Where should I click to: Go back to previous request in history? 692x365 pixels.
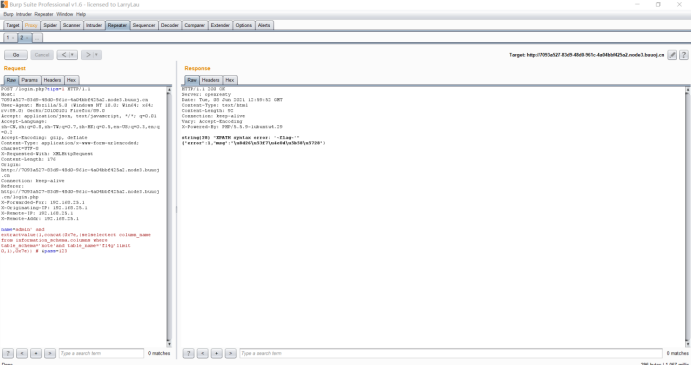pos(64,55)
